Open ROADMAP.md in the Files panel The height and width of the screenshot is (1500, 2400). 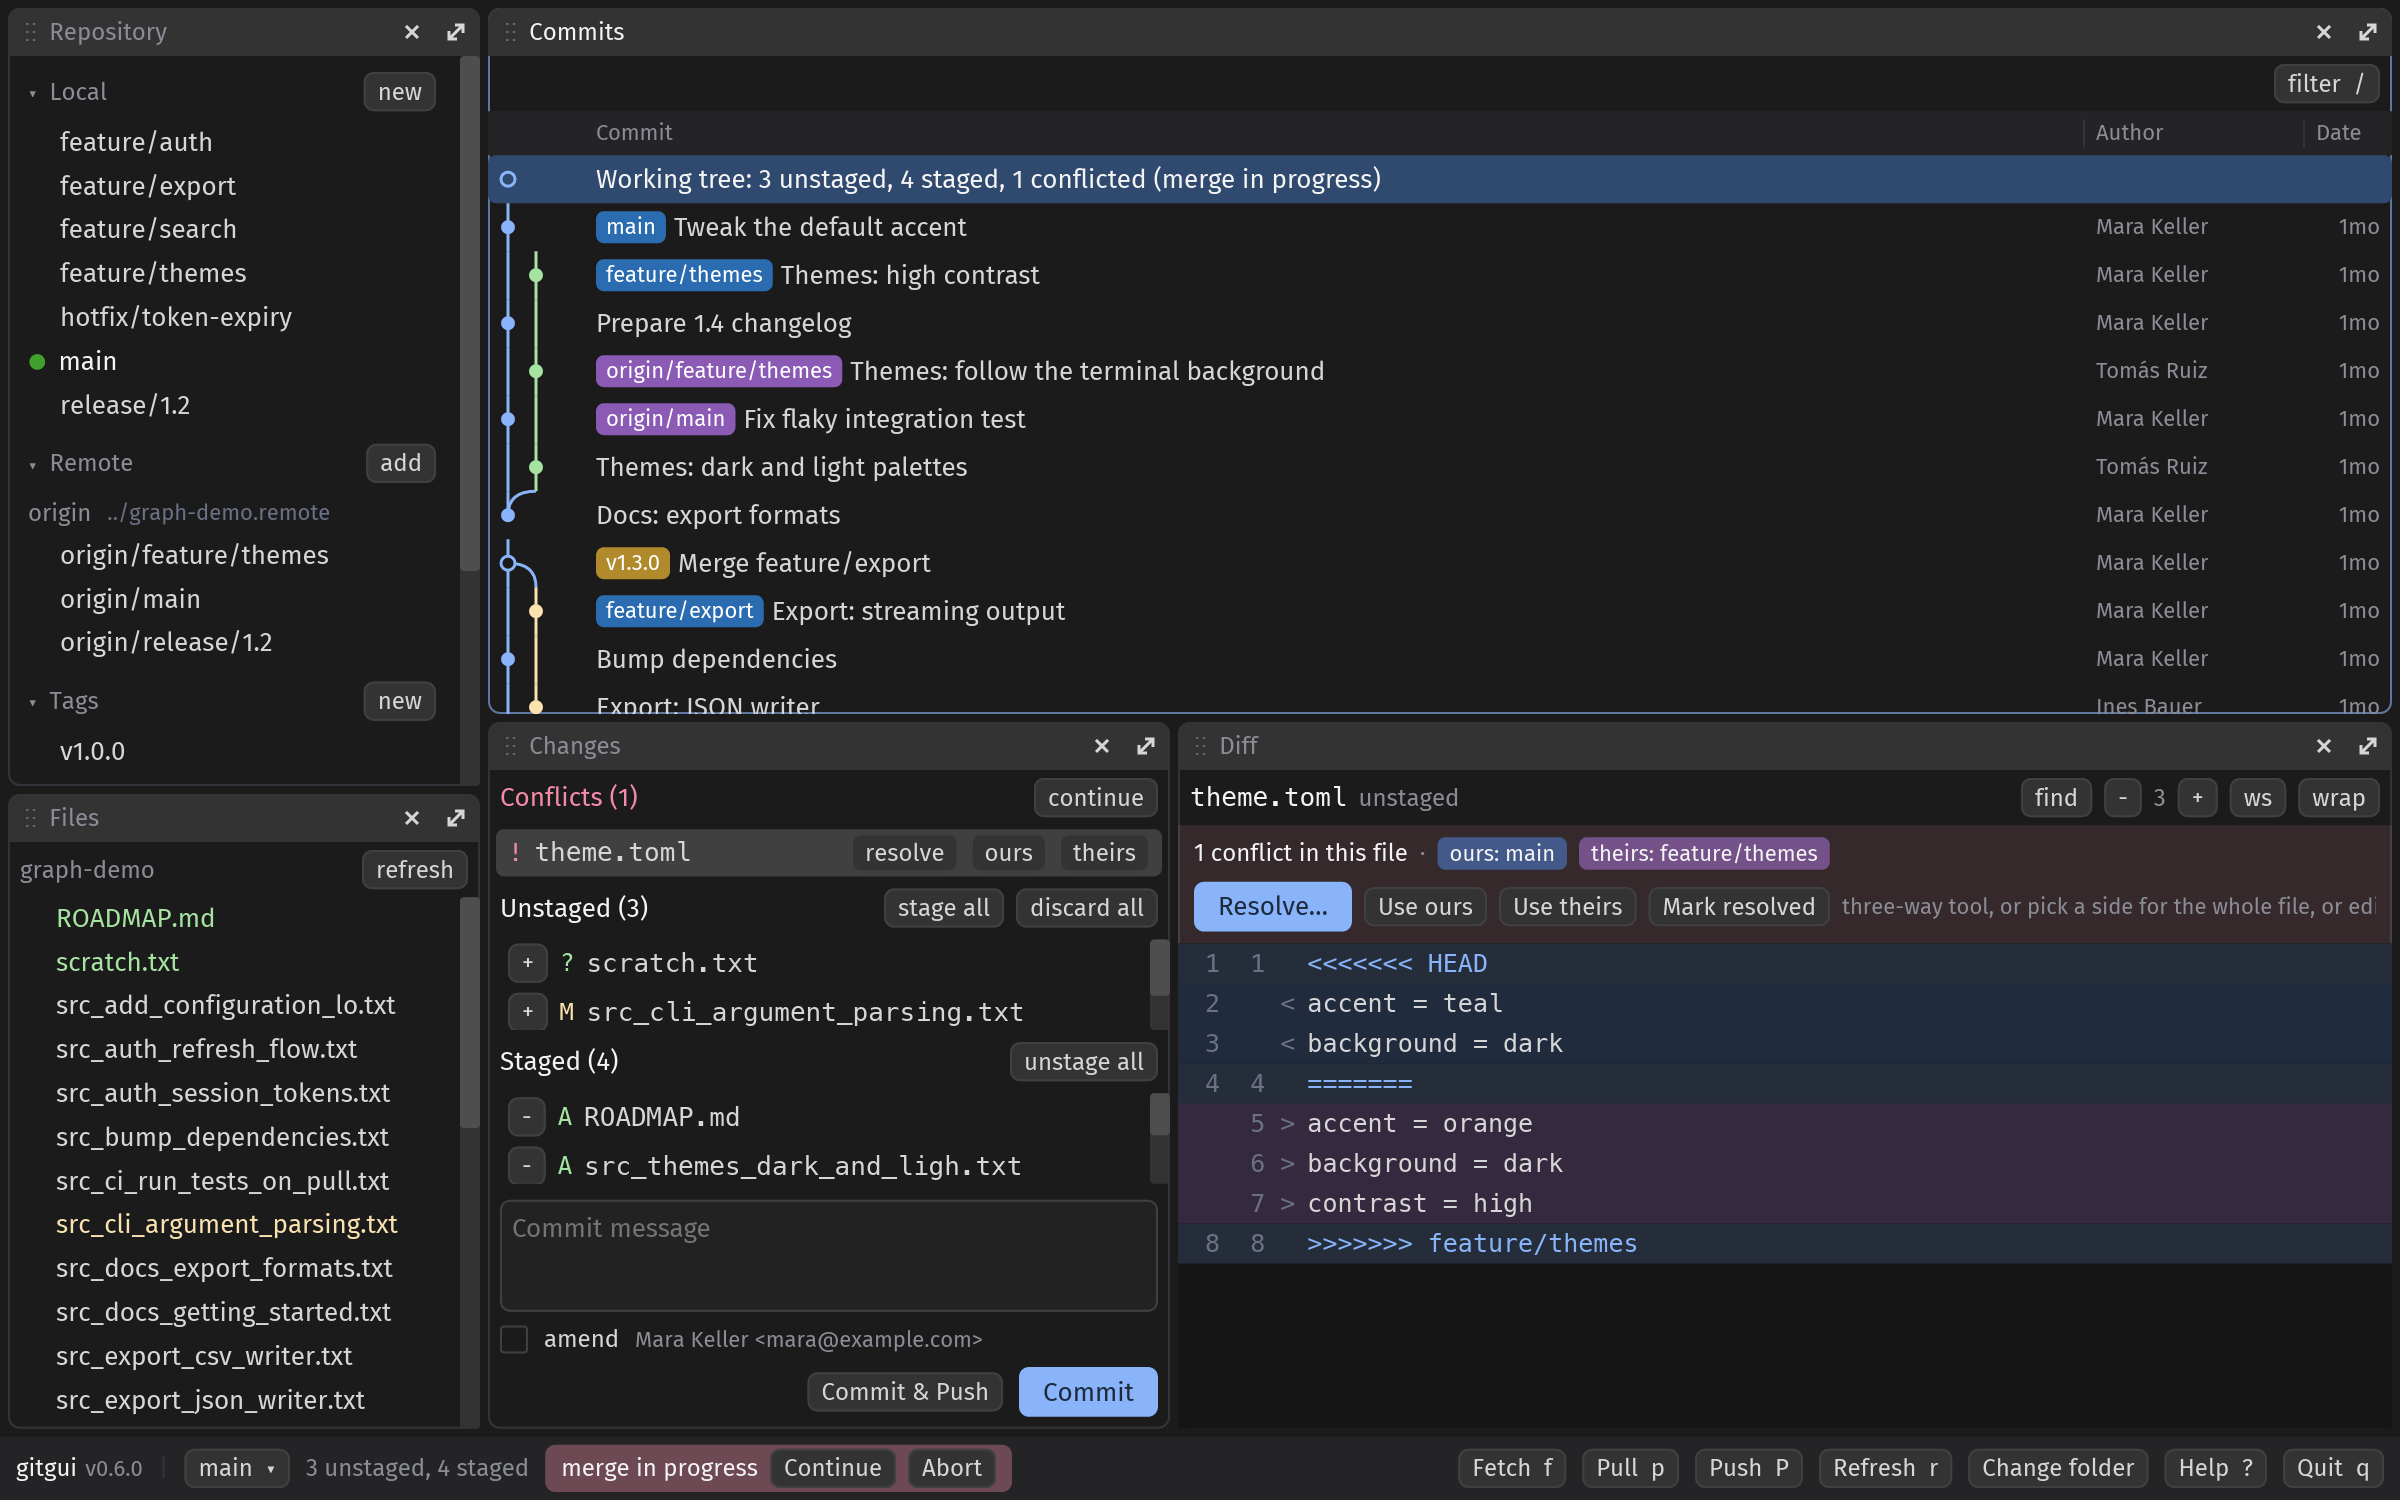click(x=135, y=918)
